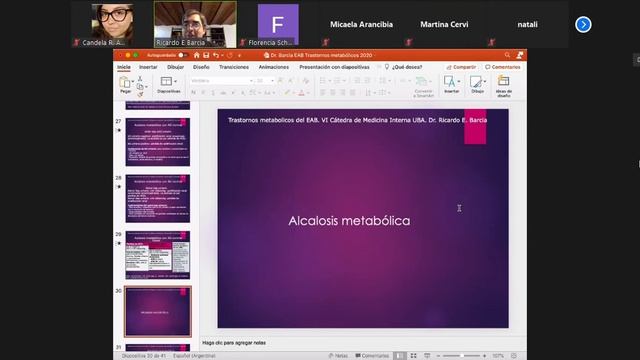The height and width of the screenshot is (360, 640).
Task: Open the font name dropdown
Action: pyautogui.click(x=251, y=81)
